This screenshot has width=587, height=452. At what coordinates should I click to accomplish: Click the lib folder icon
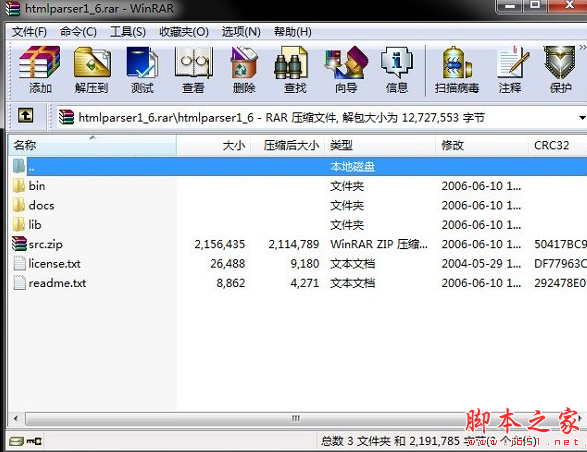pyautogui.click(x=19, y=225)
